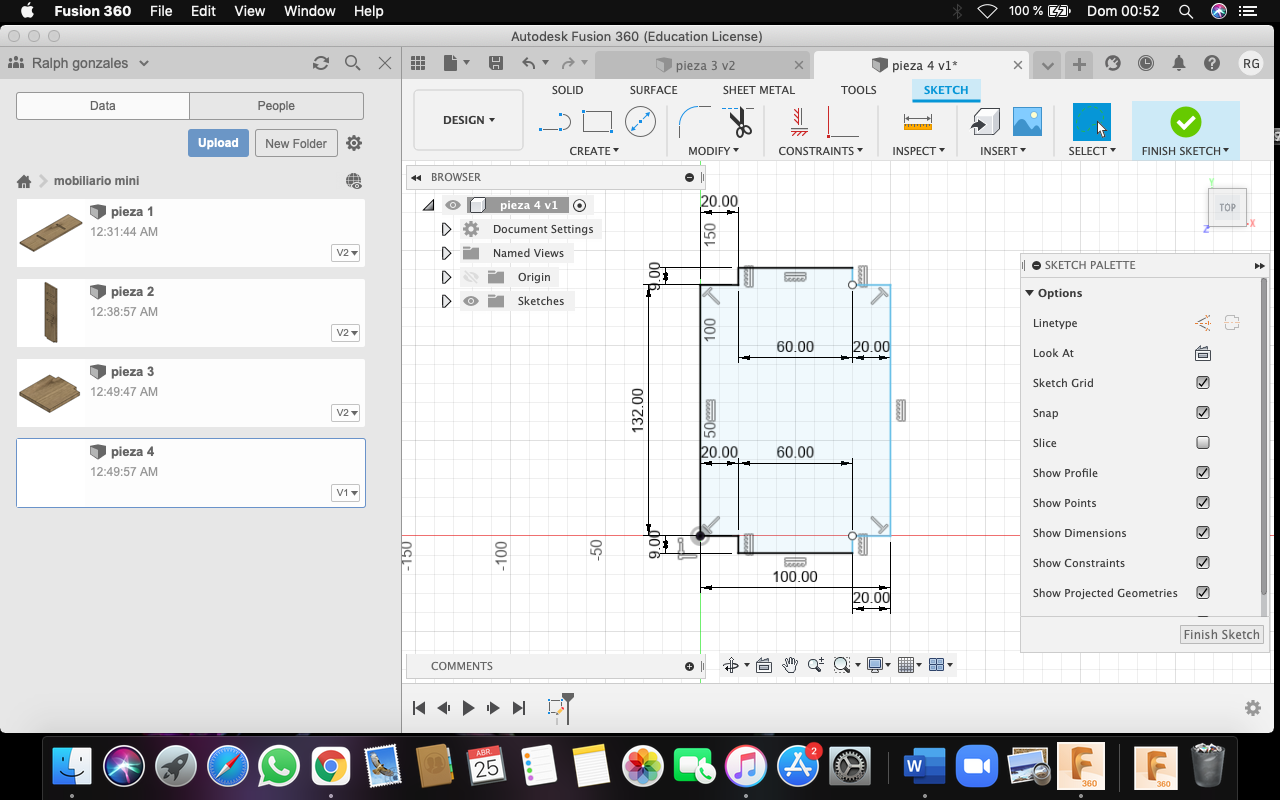The height and width of the screenshot is (800, 1280).
Task: Open the Insert Image icon
Action: (1027, 122)
